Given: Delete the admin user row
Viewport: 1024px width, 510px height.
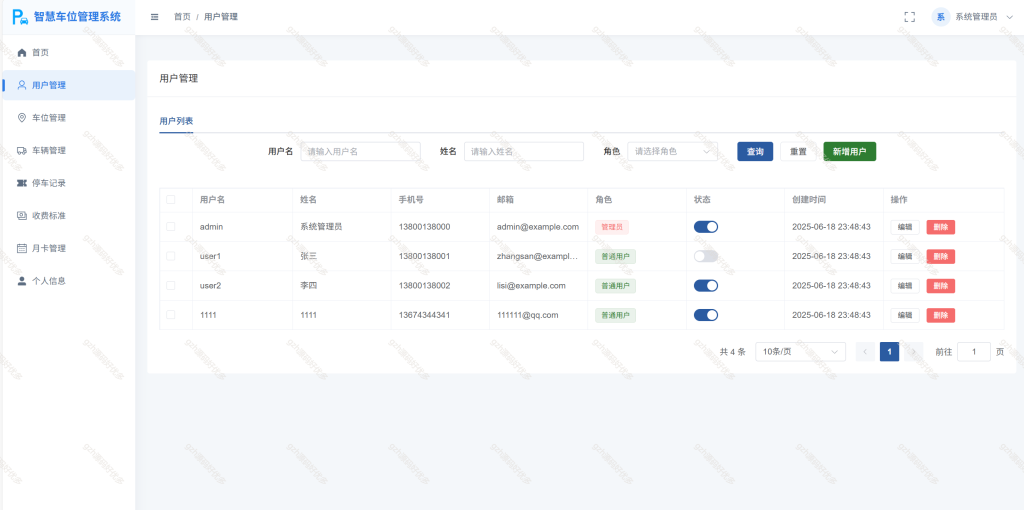Looking at the screenshot, I should [x=940, y=227].
